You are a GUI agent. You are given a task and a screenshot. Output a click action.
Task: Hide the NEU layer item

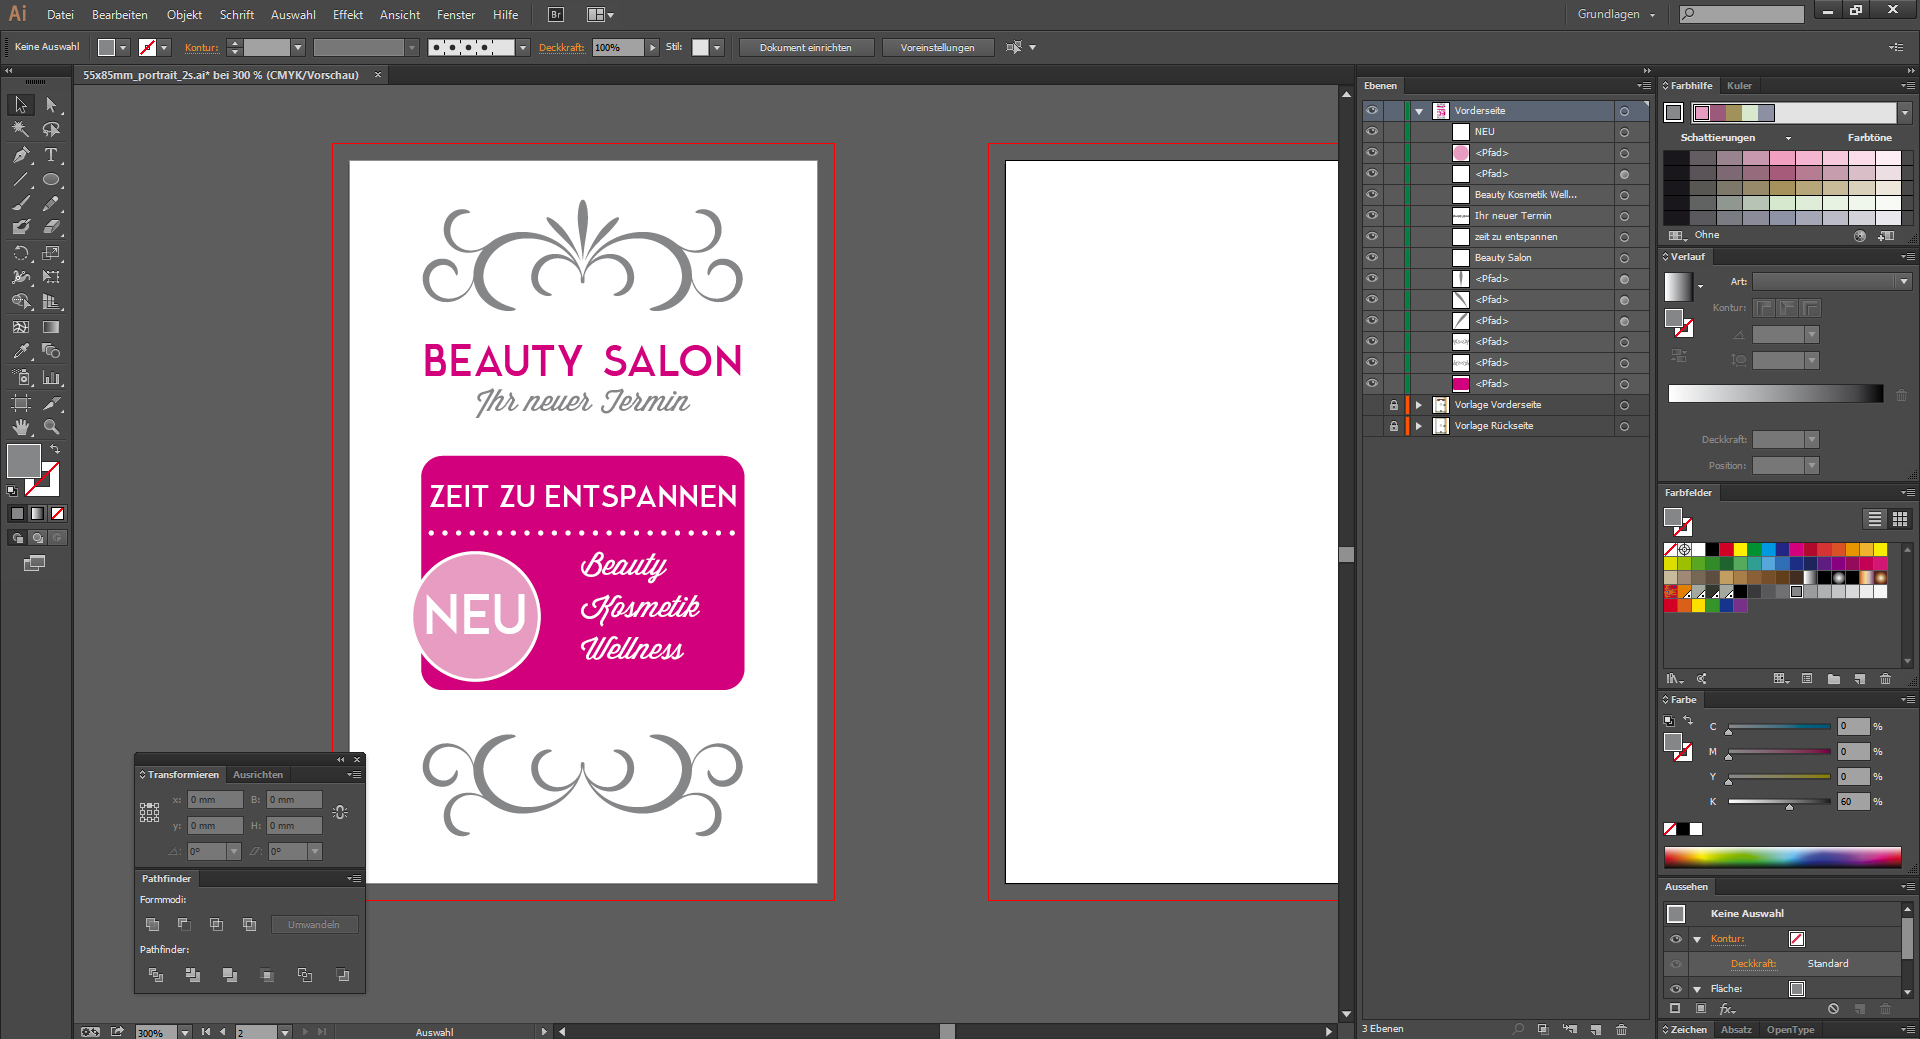(x=1372, y=132)
